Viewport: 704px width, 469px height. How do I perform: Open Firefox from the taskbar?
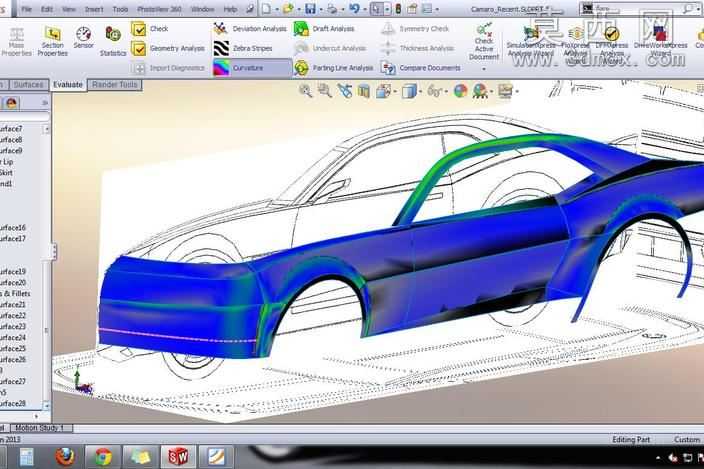pyautogui.click(x=65, y=457)
